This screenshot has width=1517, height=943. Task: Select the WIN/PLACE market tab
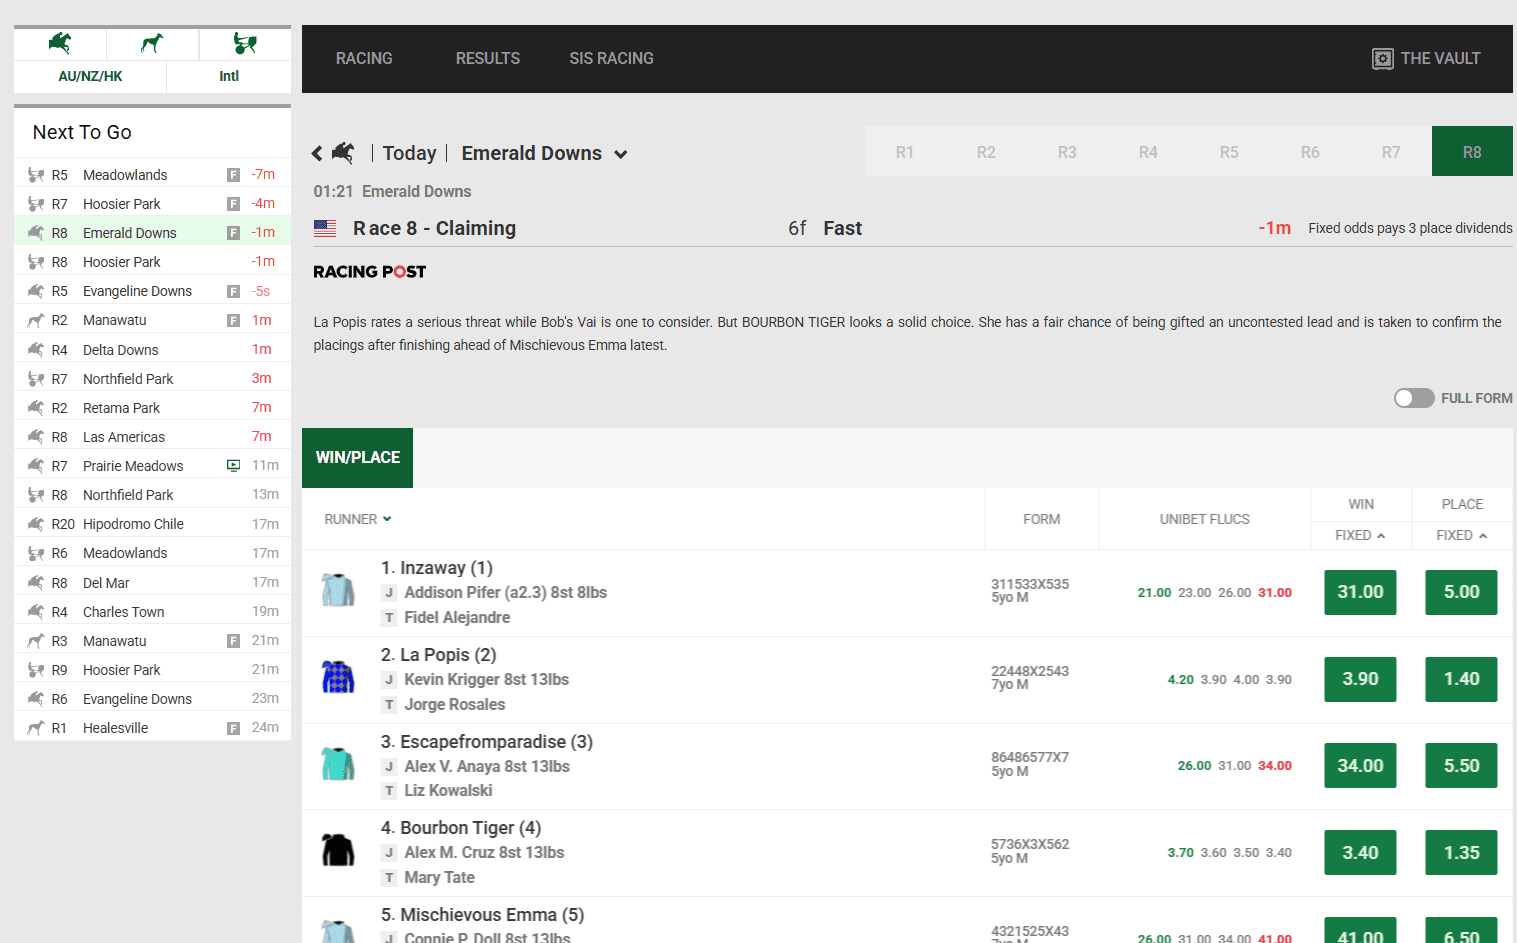[357, 458]
